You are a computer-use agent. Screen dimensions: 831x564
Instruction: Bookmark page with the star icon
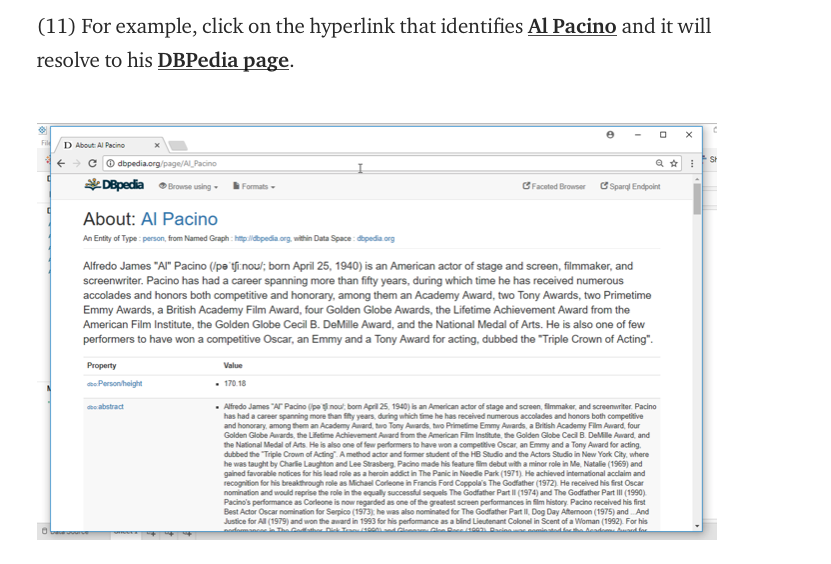[x=674, y=164]
